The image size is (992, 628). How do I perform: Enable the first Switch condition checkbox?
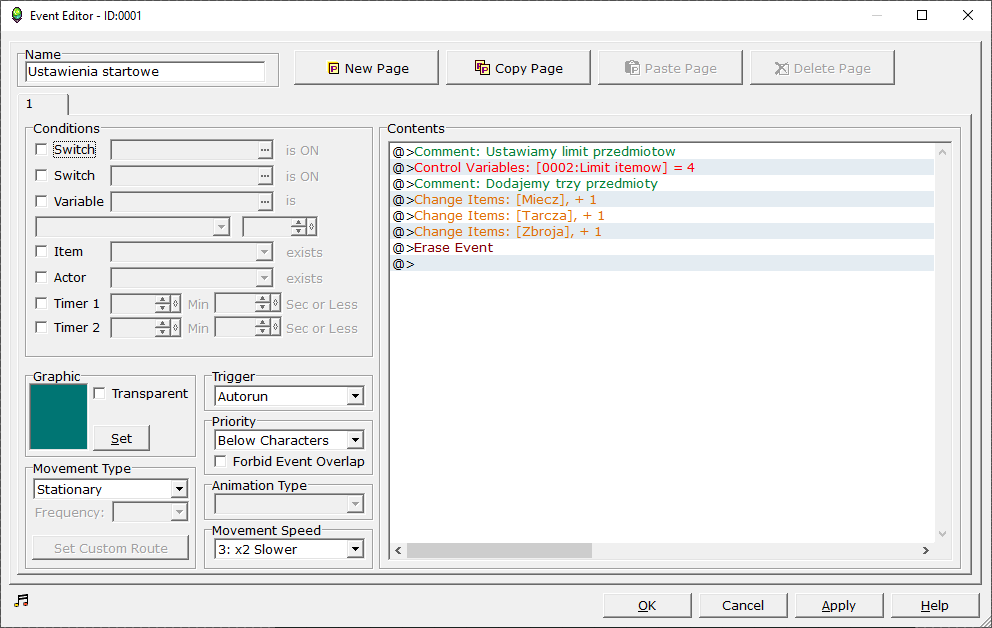pyautogui.click(x=41, y=149)
